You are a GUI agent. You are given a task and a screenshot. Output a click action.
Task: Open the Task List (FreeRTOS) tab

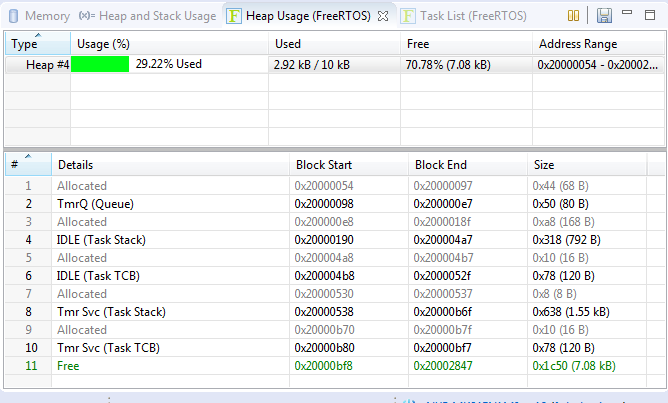464,16
